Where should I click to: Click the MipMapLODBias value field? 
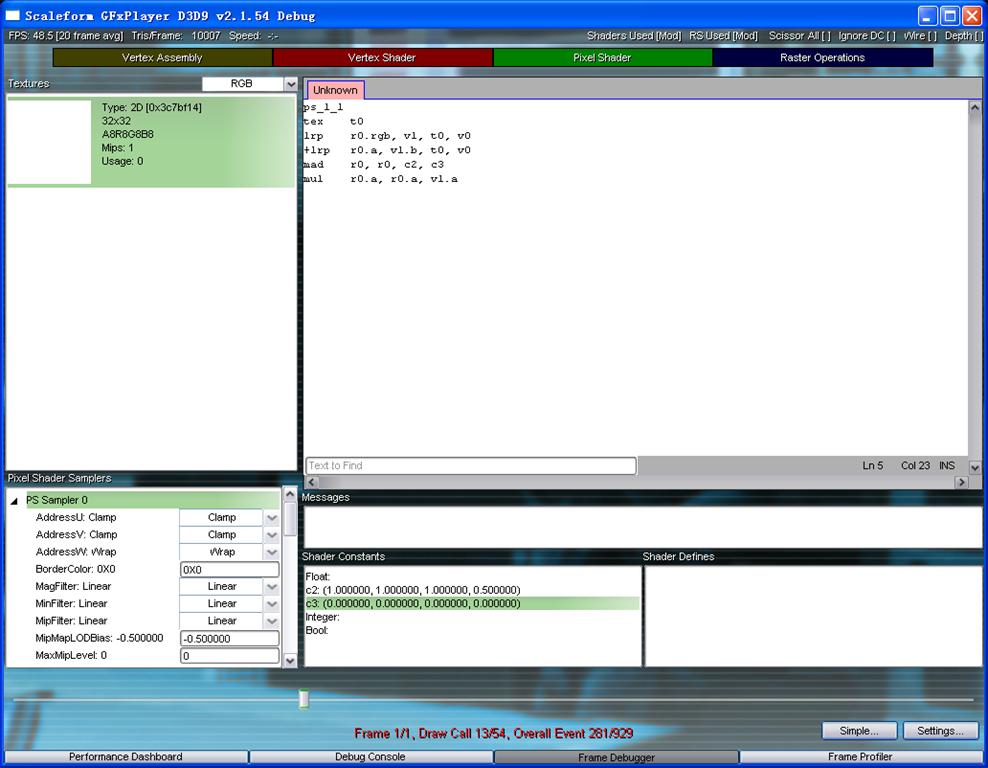[229, 638]
